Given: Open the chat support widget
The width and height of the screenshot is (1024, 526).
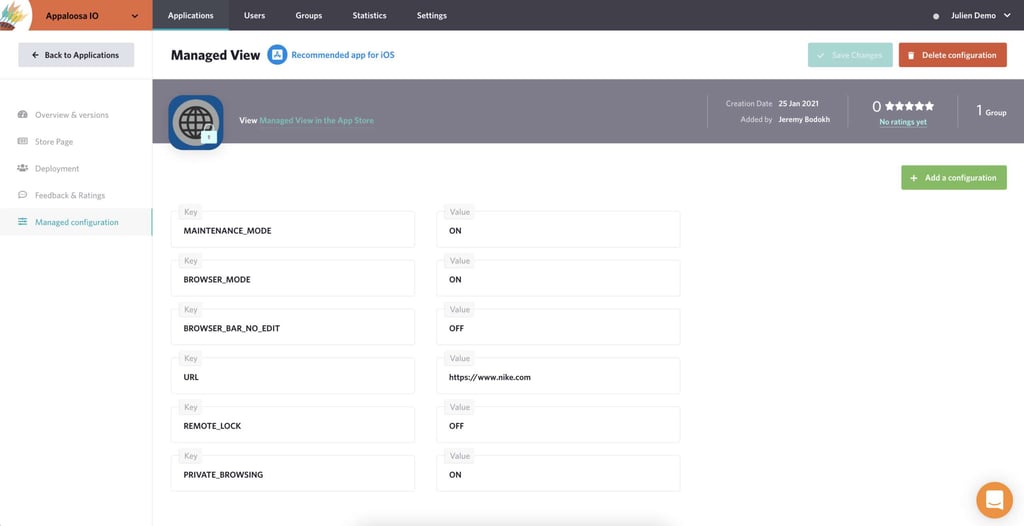Looking at the screenshot, I should (993, 499).
